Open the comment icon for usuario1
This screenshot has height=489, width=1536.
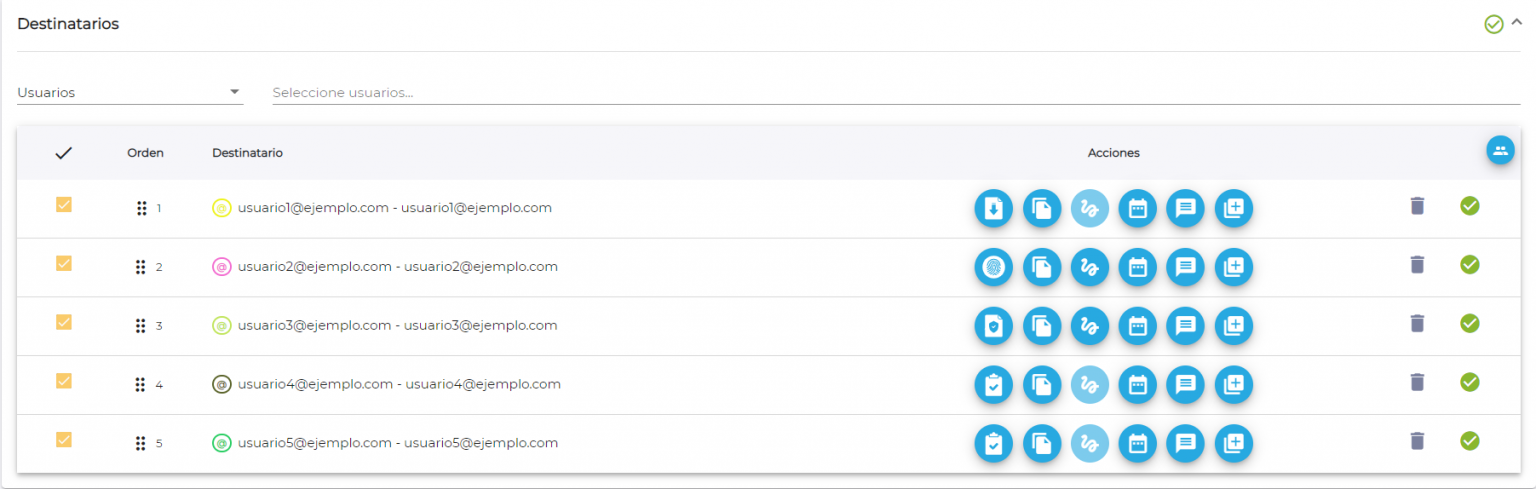(x=1185, y=208)
